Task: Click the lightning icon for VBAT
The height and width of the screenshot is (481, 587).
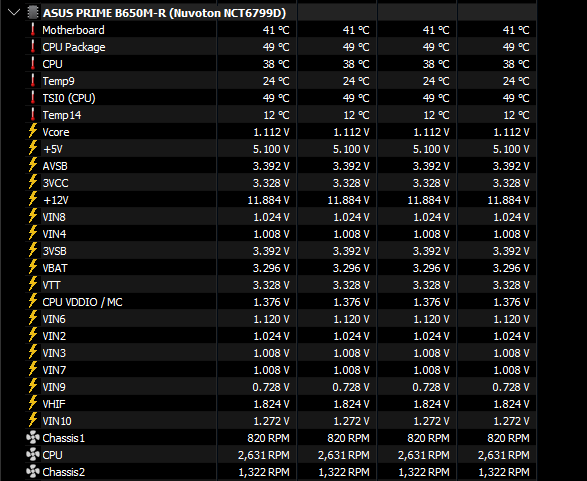Action: [33, 268]
